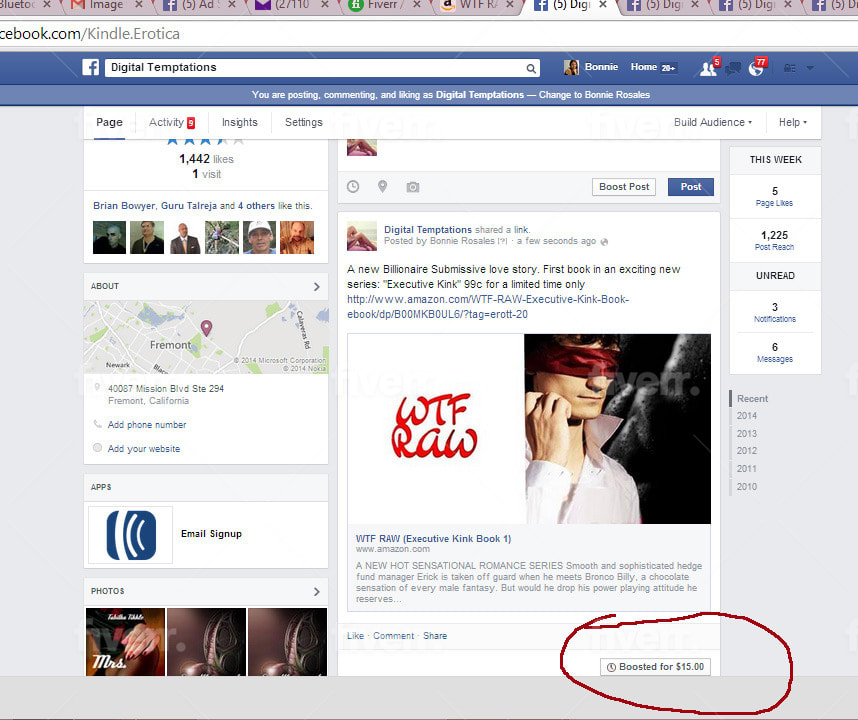Screen dimensions: 858x720
Task: Click Notifications unread count
Action: click(x=775, y=312)
